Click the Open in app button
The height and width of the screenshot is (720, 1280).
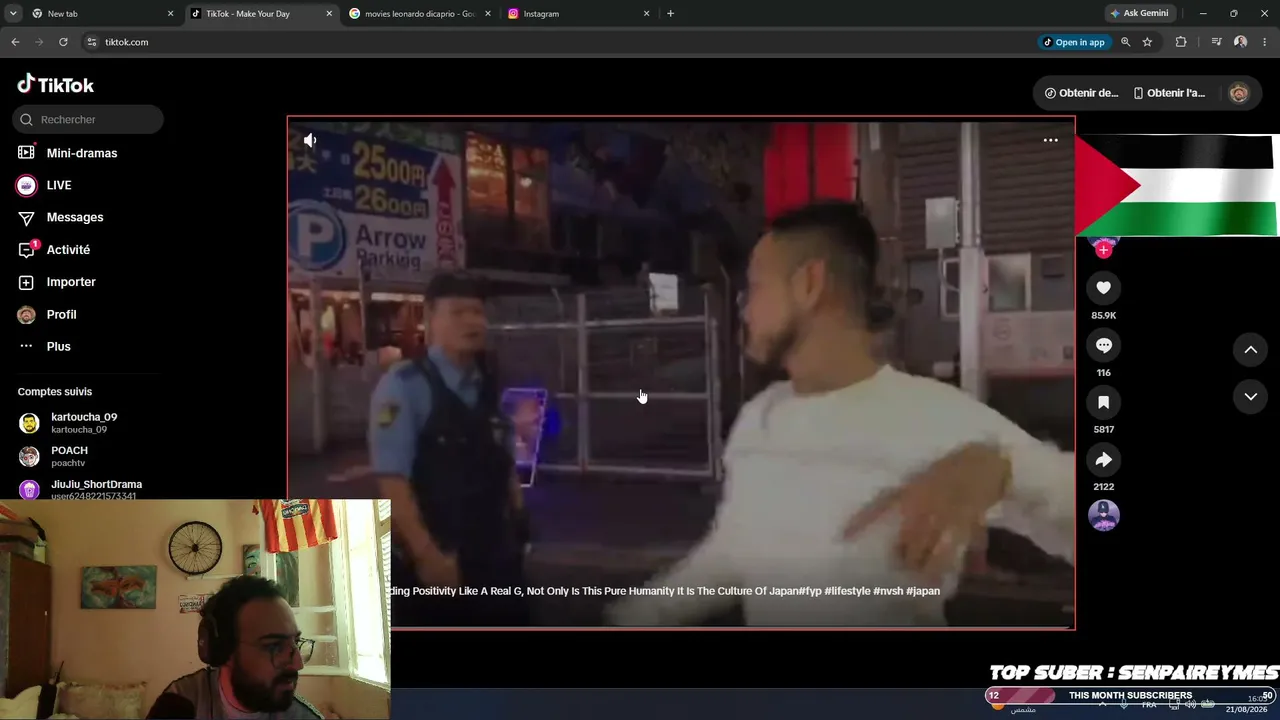tap(1074, 42)
